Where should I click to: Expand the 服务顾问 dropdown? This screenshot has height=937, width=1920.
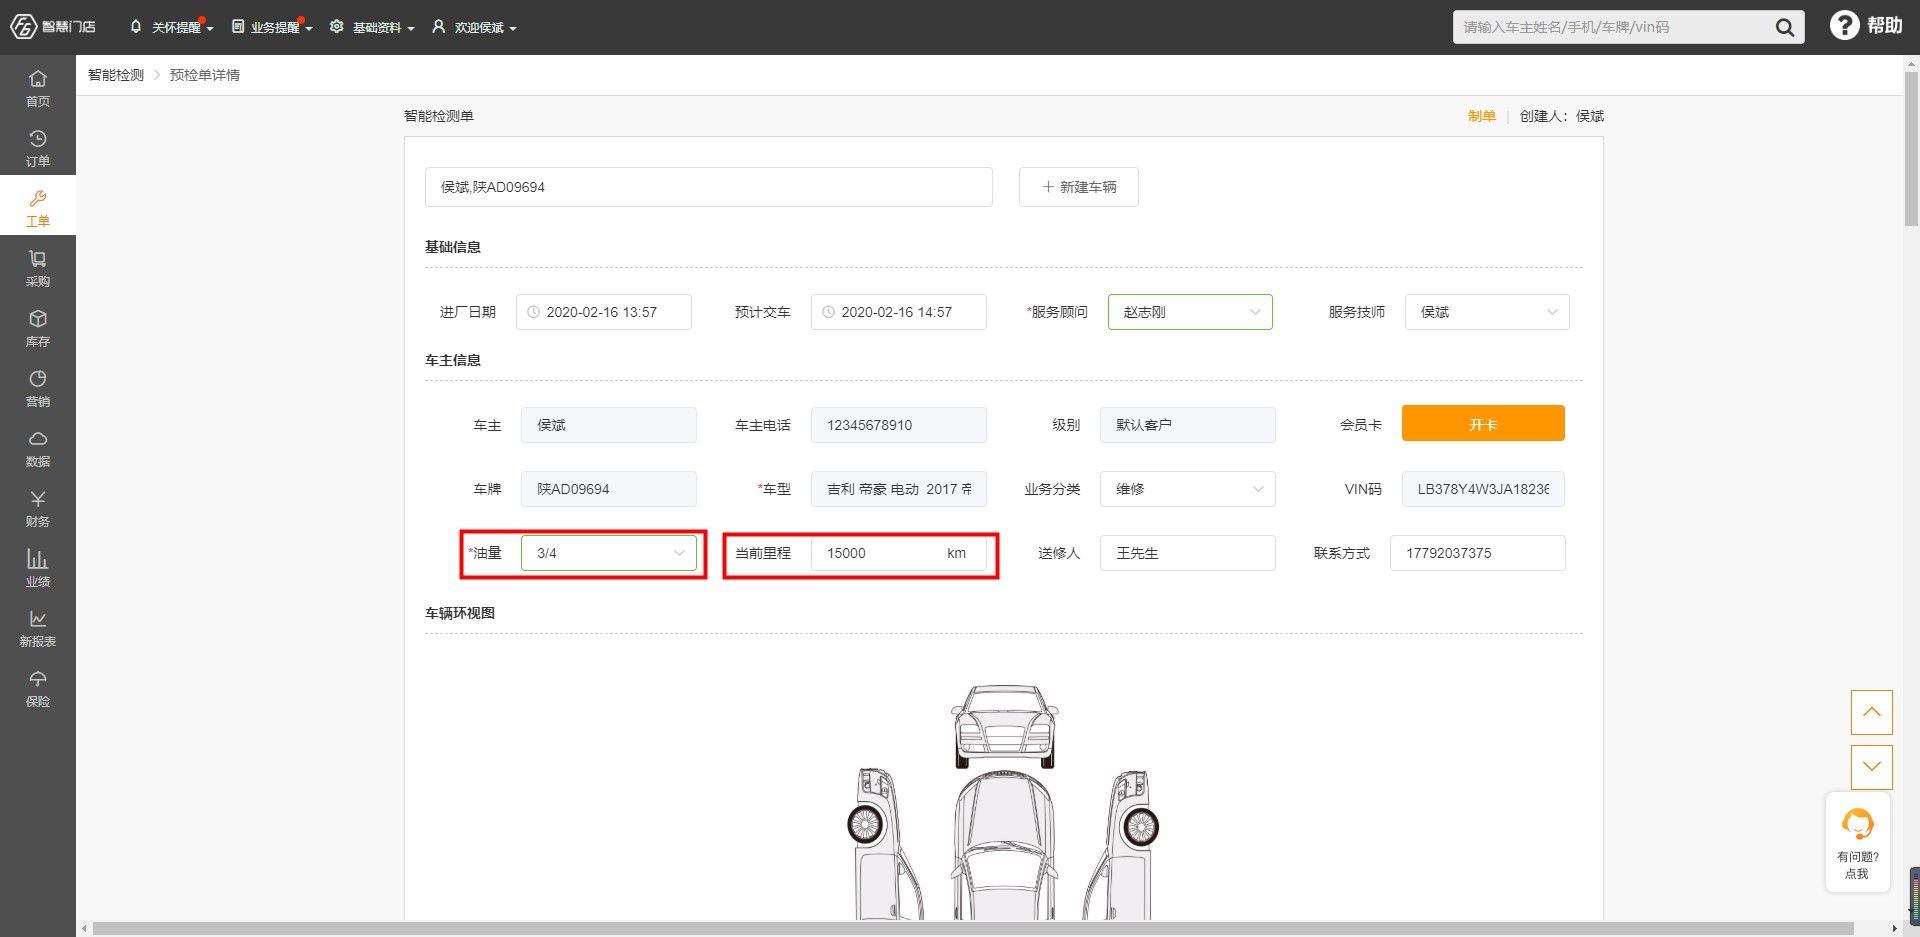point(1190,312)
